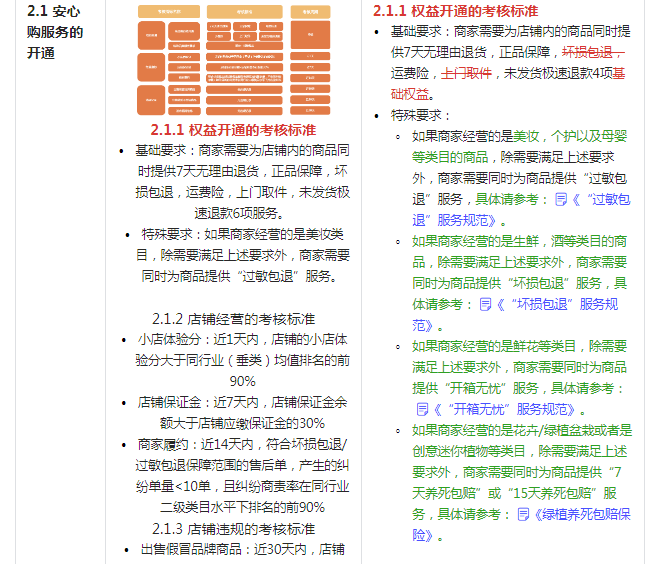Open the 《"坏损包退"服务规范》 link

[562, 304]
